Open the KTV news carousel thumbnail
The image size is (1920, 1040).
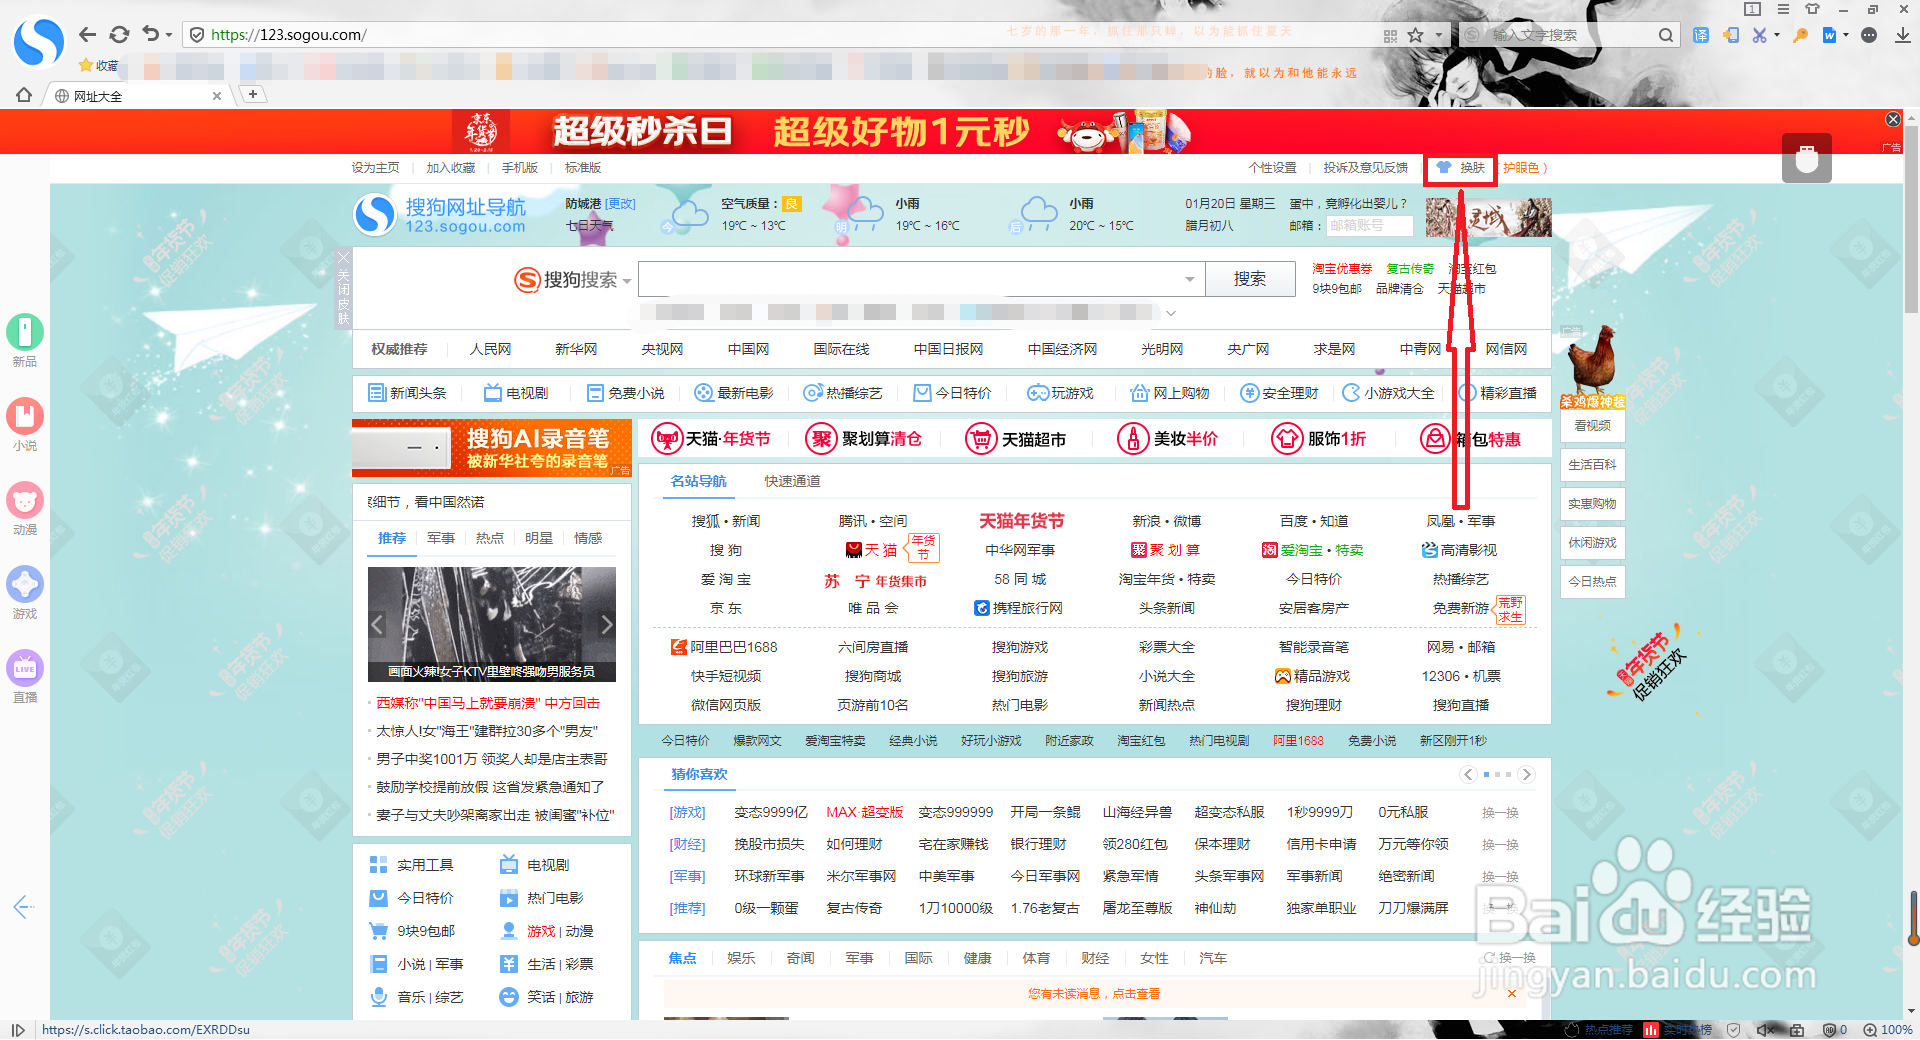click(x=492, y=624)
